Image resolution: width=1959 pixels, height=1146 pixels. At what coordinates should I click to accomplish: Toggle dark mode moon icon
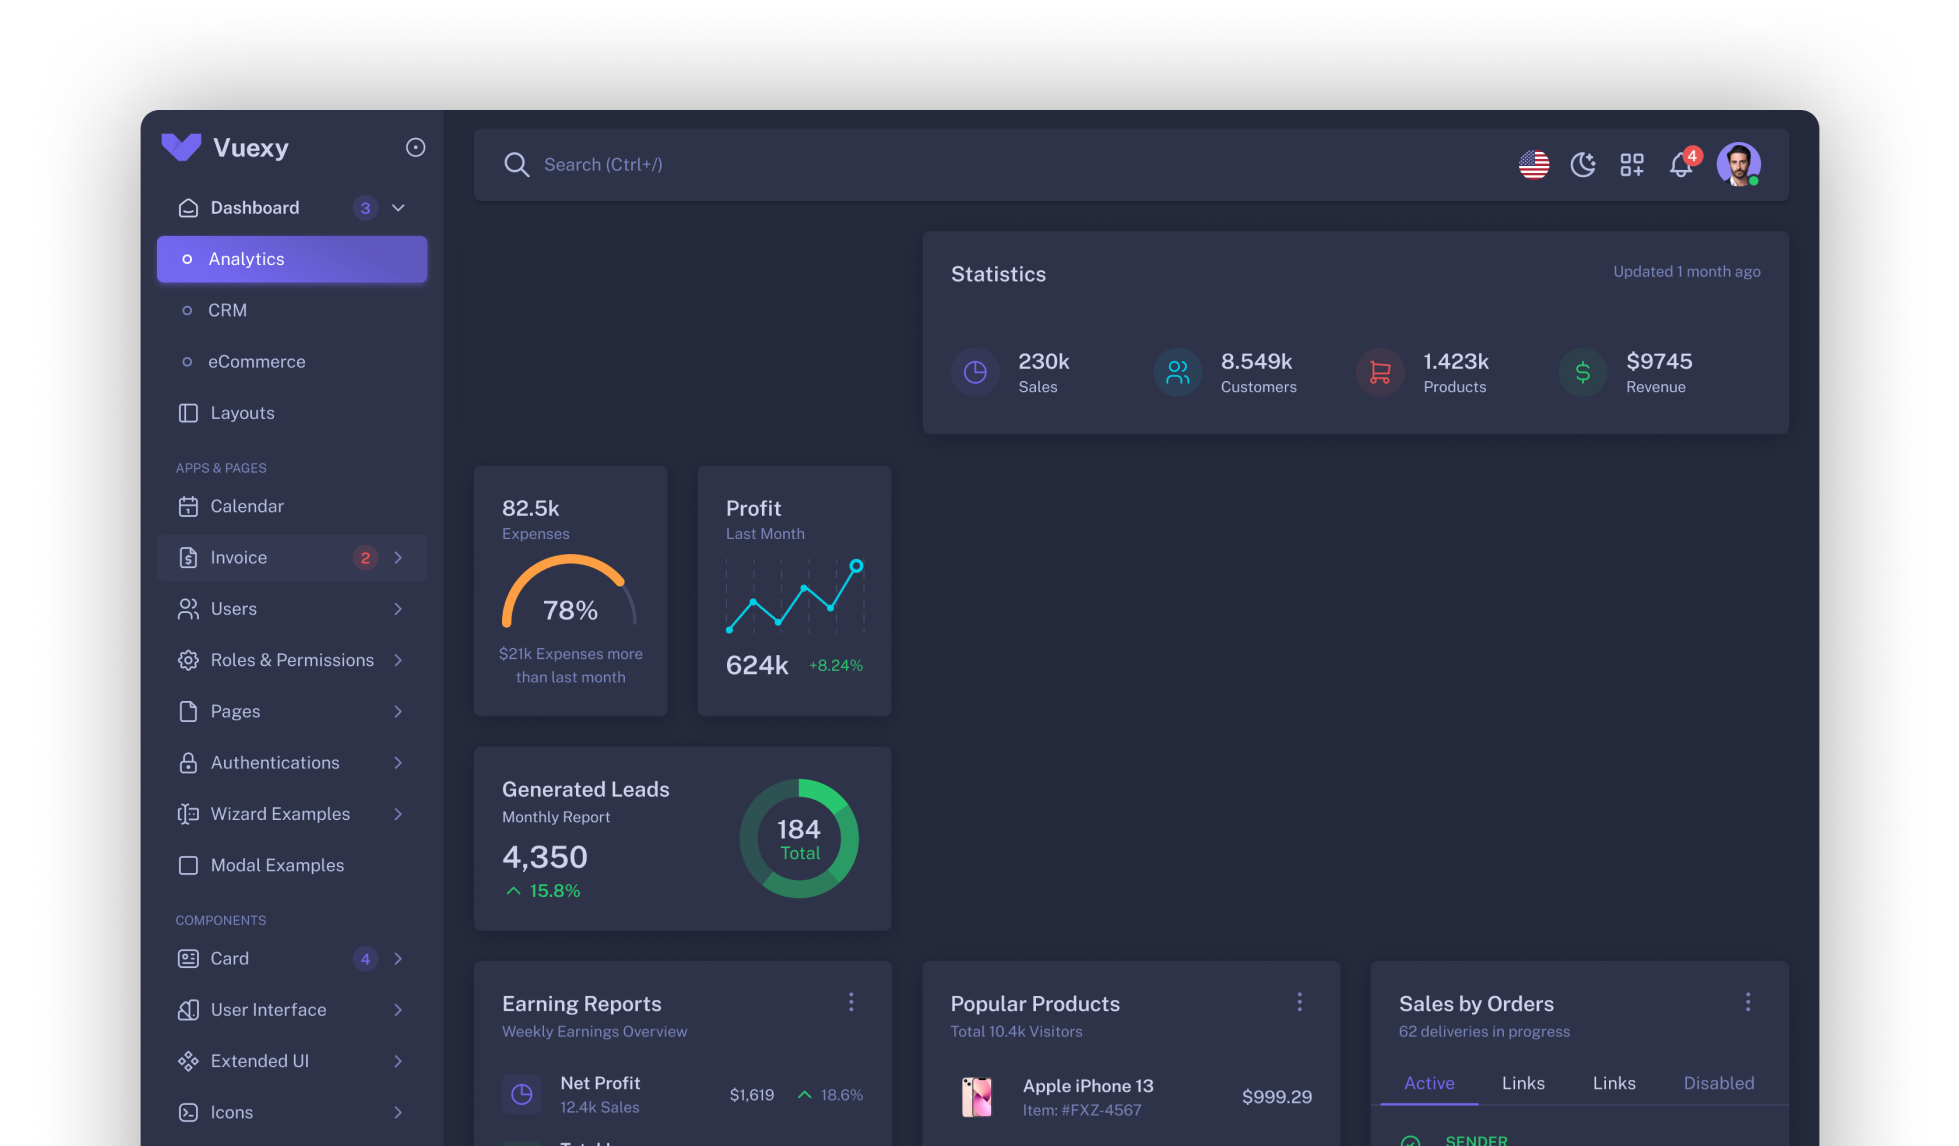tap(1583, 164)
